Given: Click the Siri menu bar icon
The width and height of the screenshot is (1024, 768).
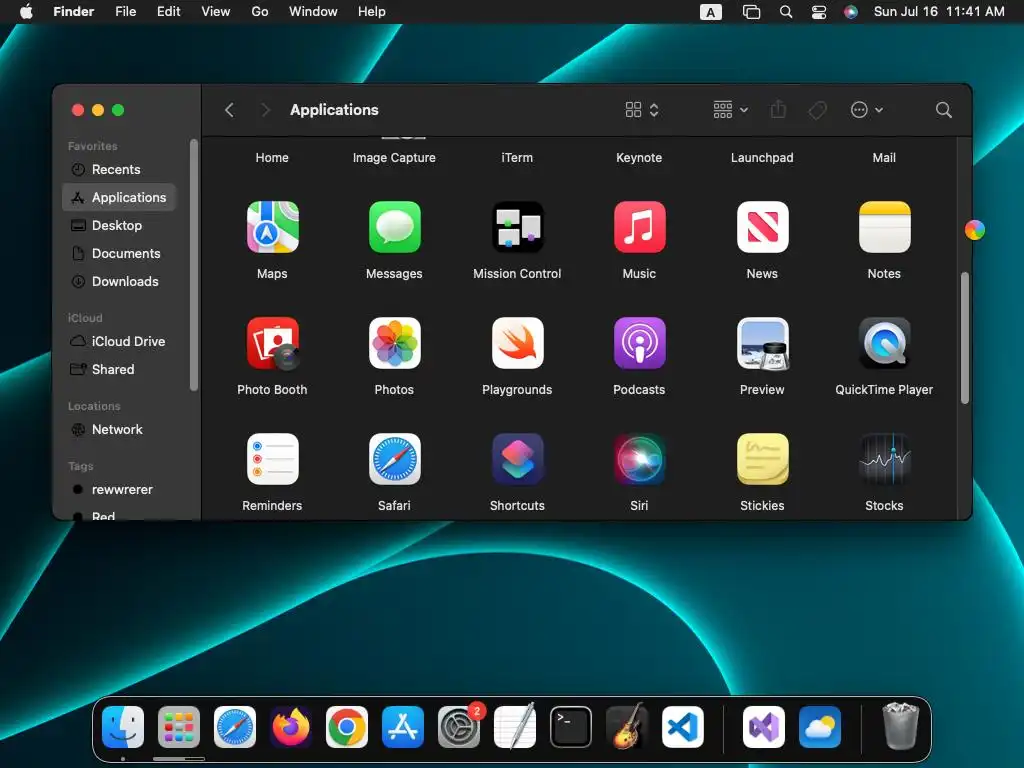Looking at the screenshot, I should (851, 12).
